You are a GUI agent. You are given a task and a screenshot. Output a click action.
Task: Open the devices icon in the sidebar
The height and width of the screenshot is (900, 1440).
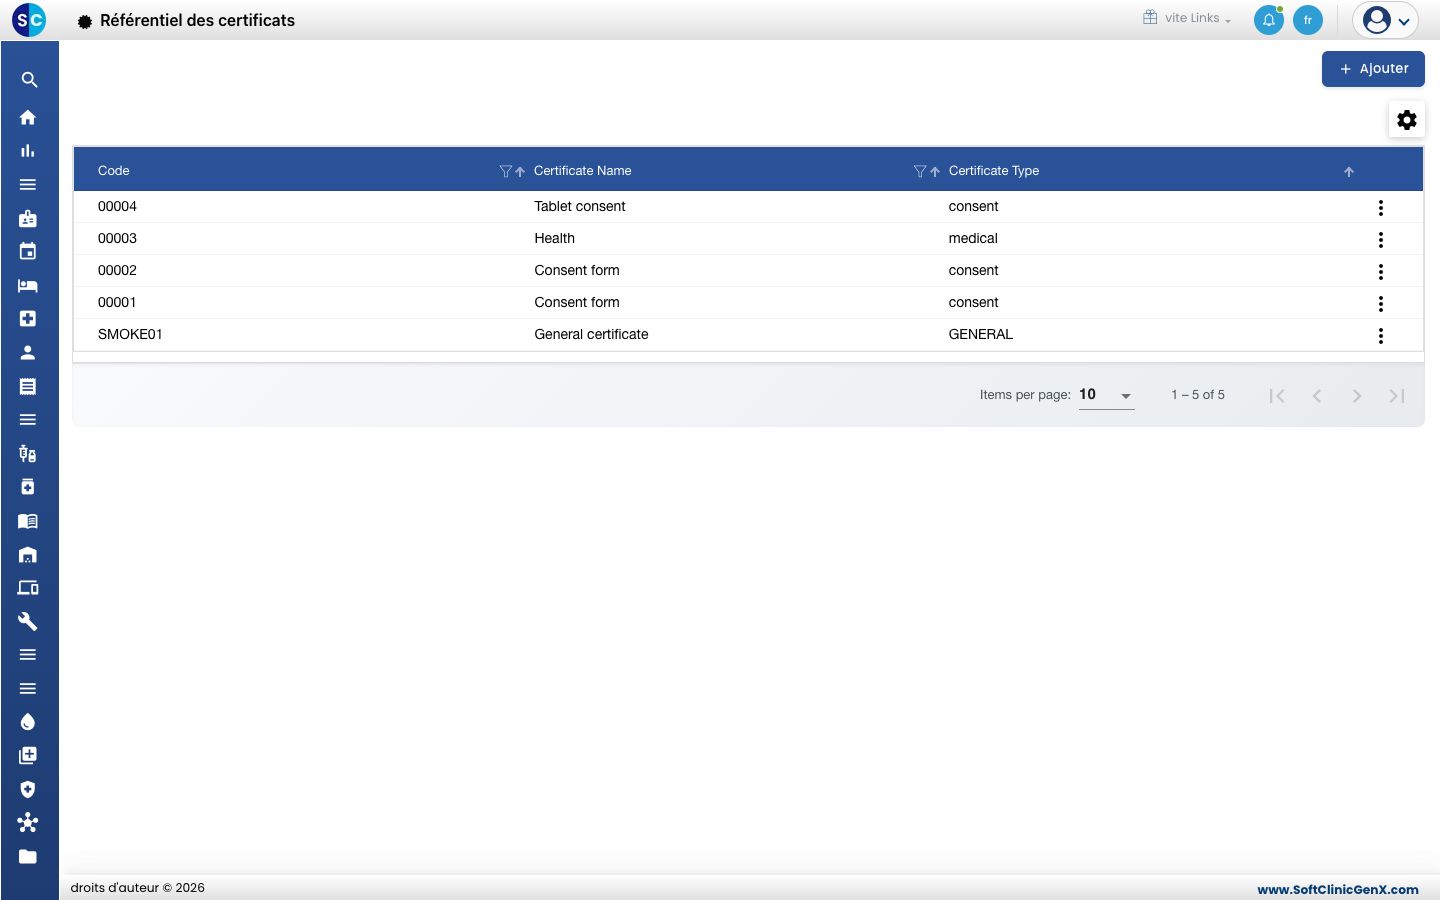tap(28, 588)
